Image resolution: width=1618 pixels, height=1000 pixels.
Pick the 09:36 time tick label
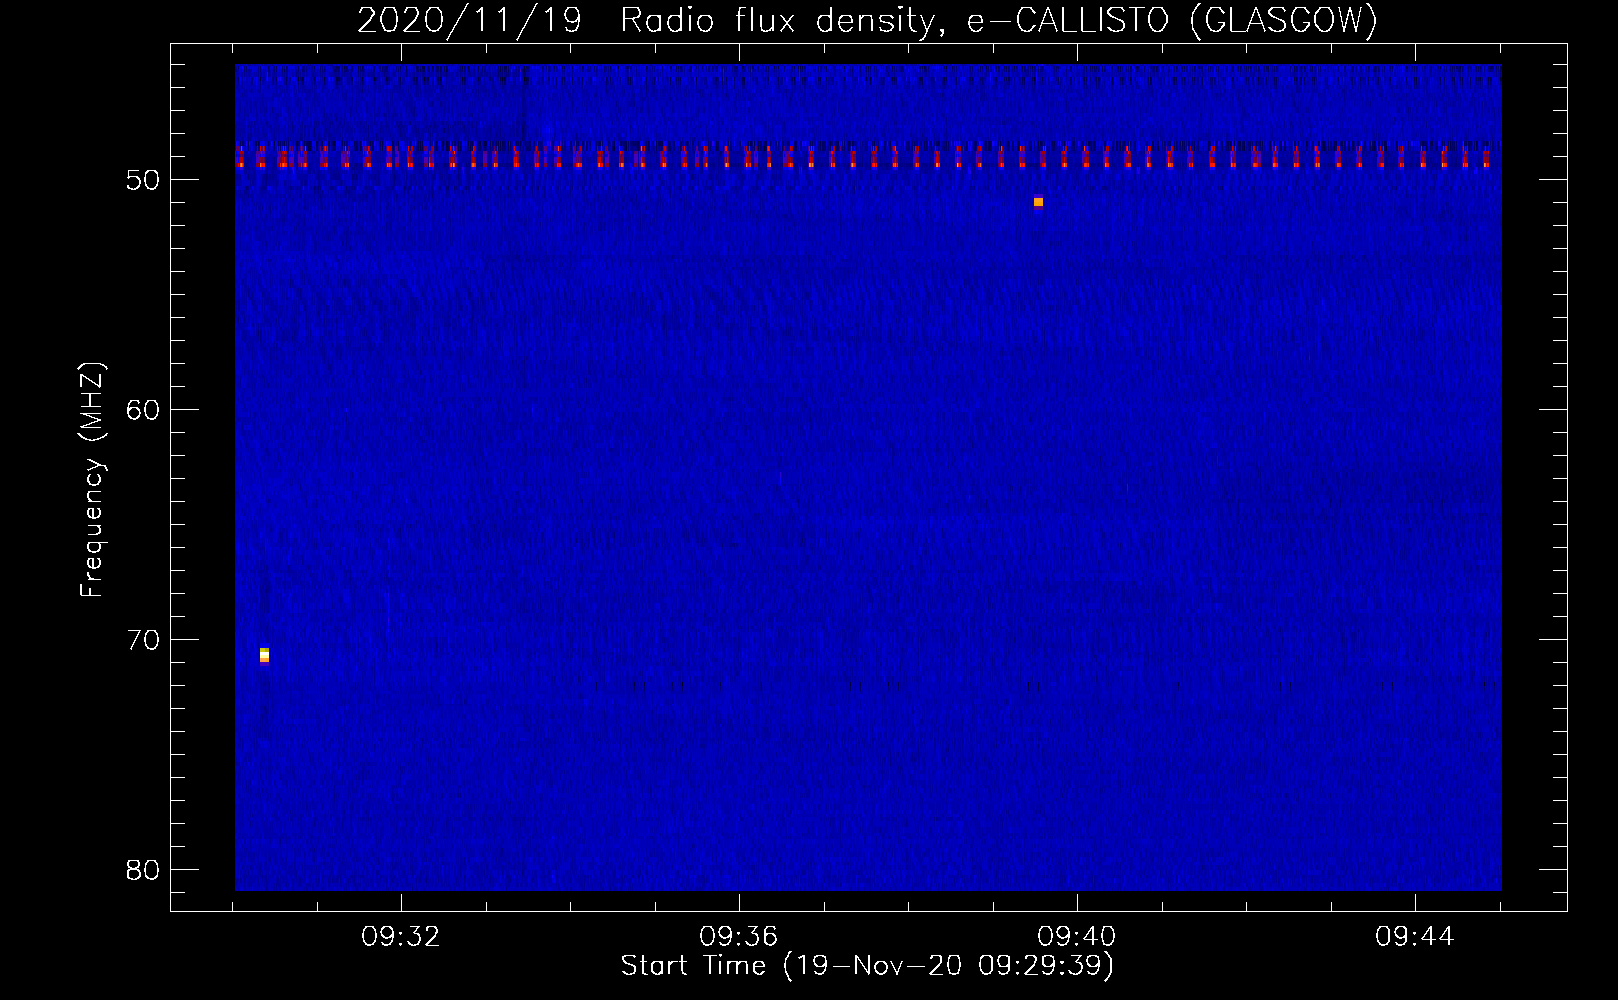[739, 937]
